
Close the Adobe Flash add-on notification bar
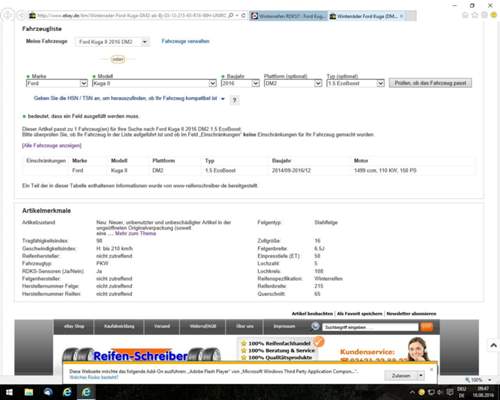click(432, 369)
